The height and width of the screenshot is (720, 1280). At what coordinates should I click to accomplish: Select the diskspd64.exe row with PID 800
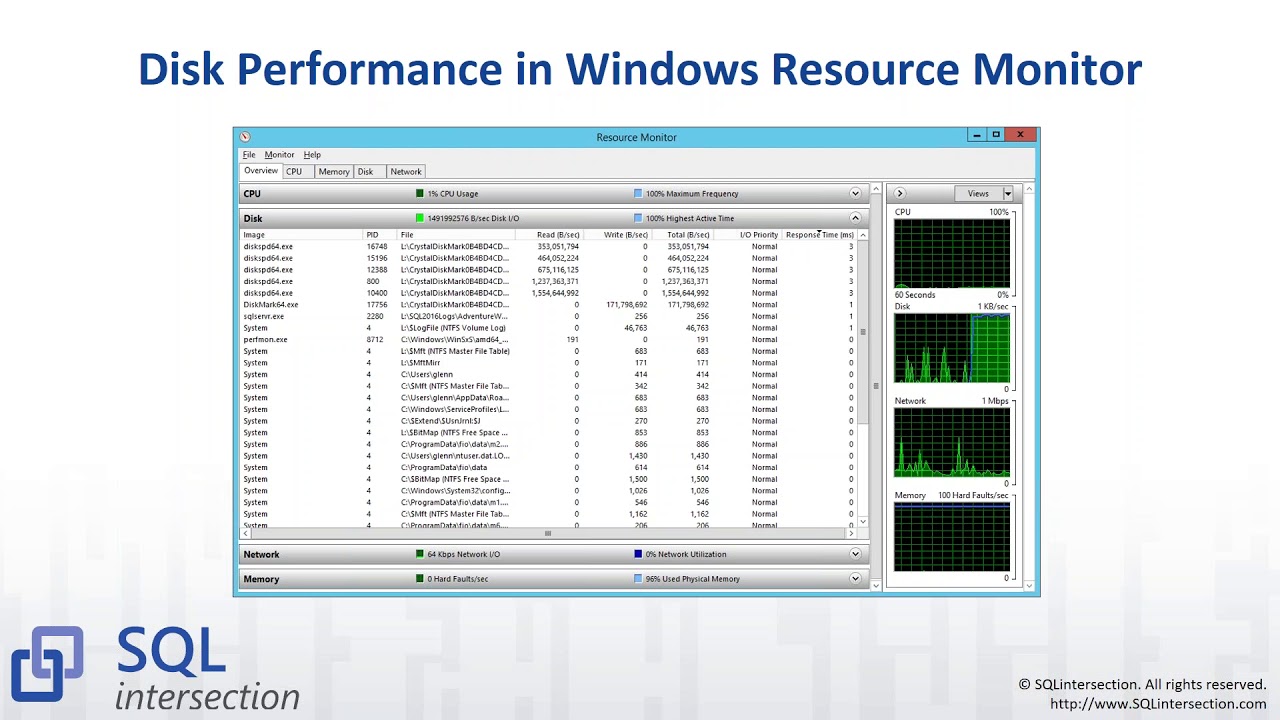[548, 282]
